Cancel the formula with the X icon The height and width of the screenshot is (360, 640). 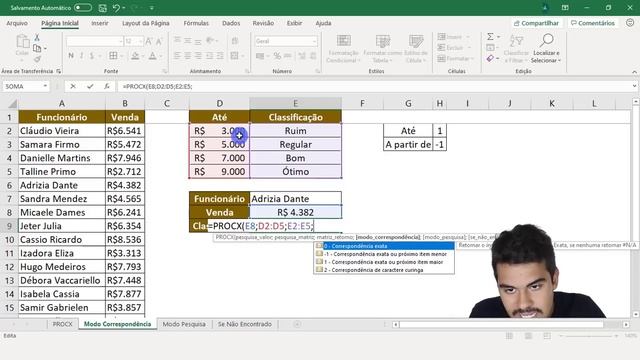73,87
